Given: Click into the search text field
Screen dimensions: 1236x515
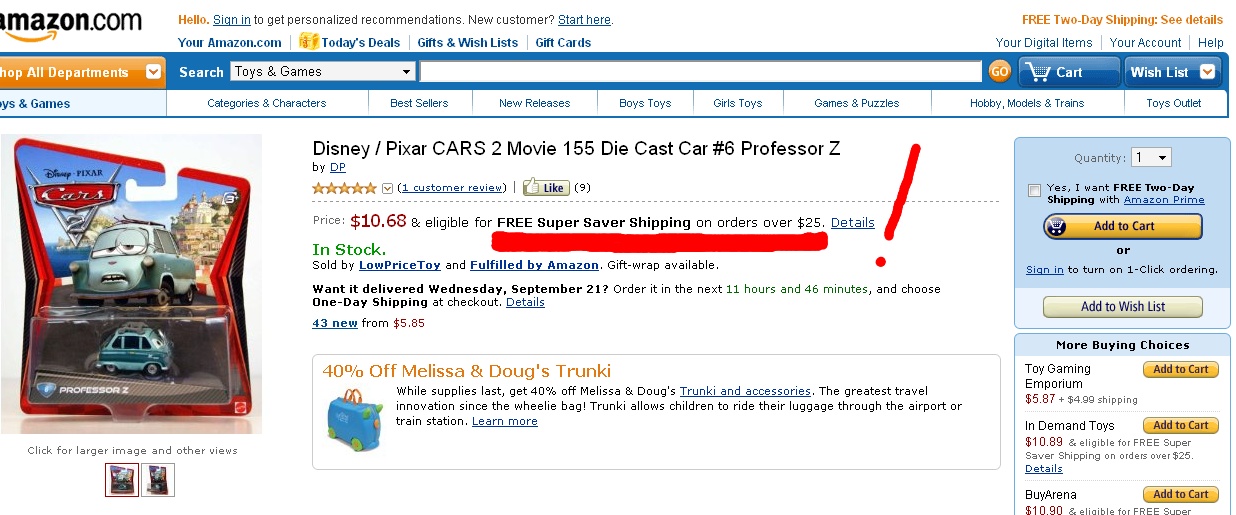Looking at the screenshot, I should (x=700, y=72).
